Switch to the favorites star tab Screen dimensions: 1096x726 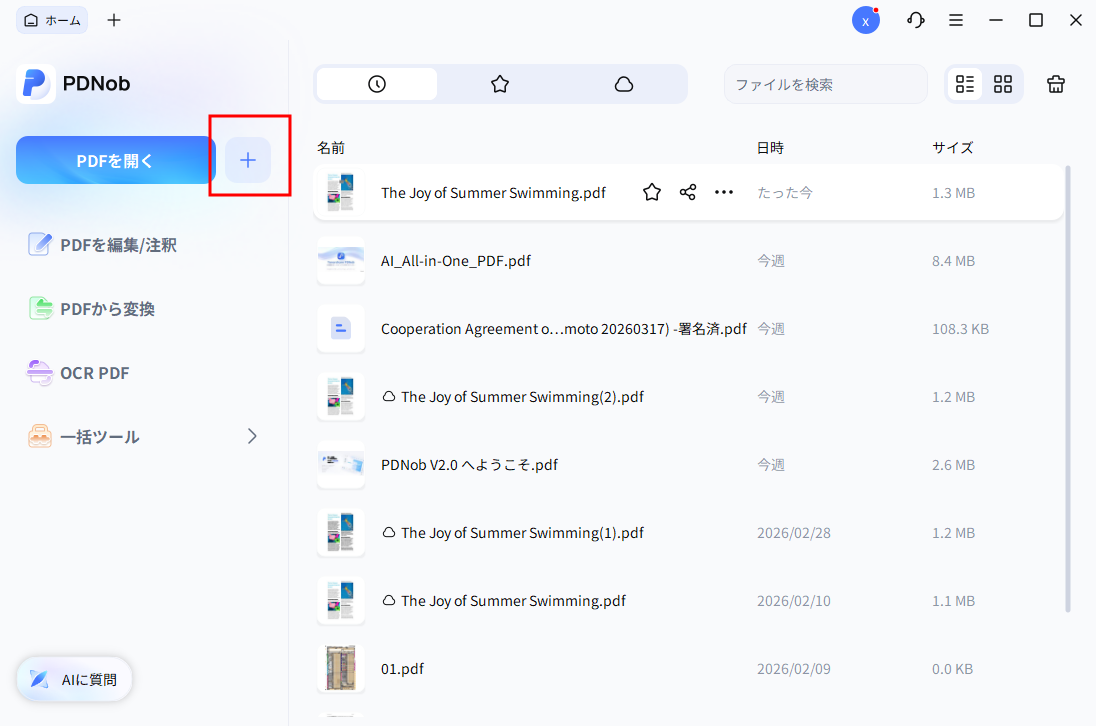(500, 84)
